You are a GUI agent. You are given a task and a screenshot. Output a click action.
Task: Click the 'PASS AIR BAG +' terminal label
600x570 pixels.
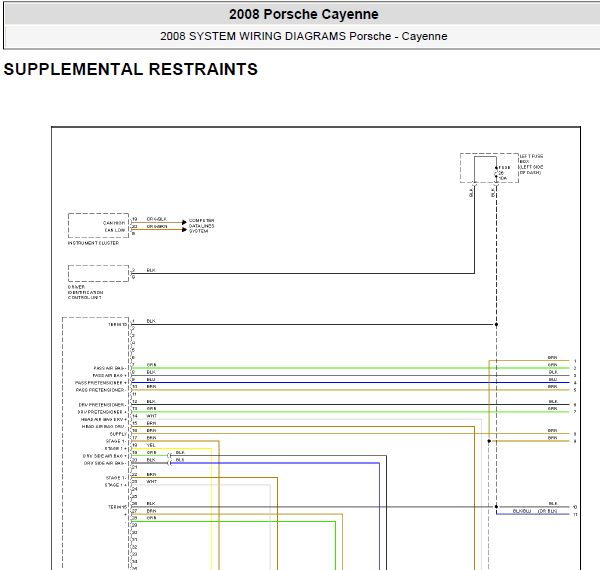(x=110, y=375)
